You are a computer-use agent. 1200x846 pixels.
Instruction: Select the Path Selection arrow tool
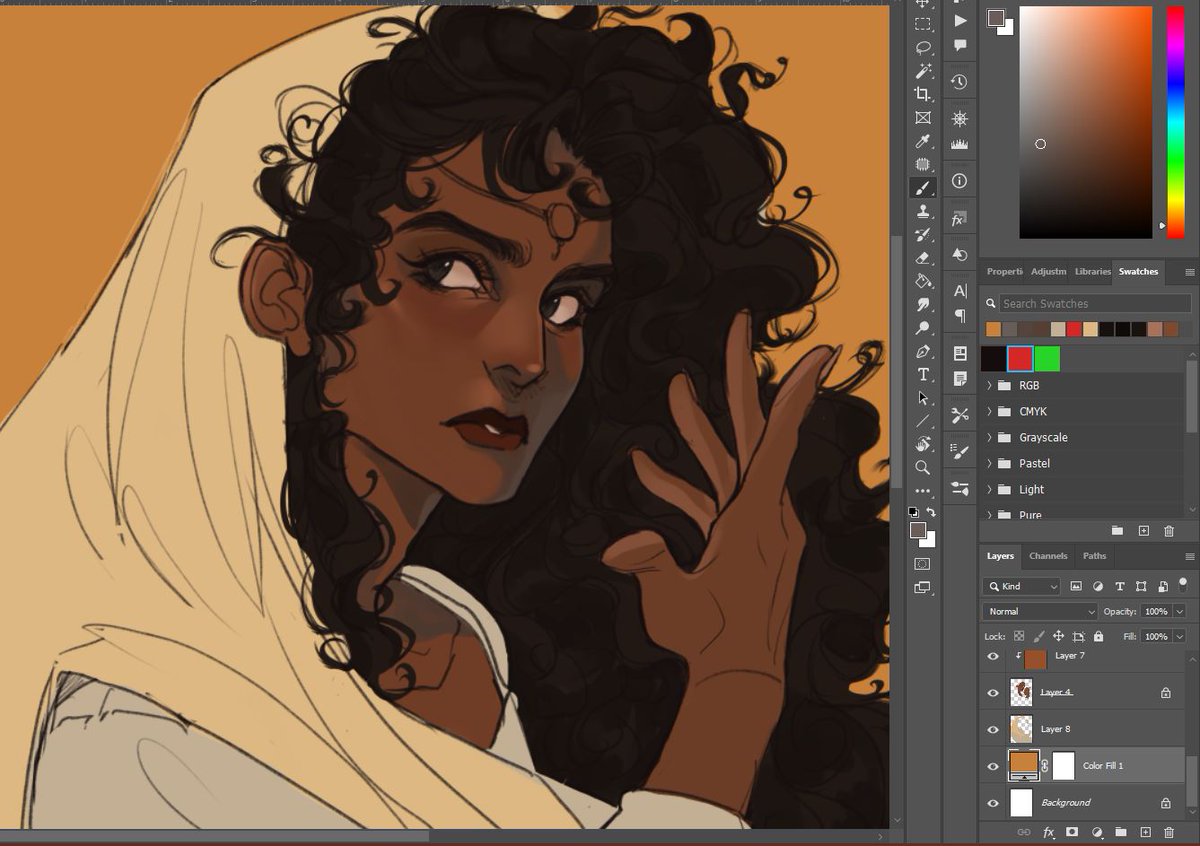click(923, 398)
